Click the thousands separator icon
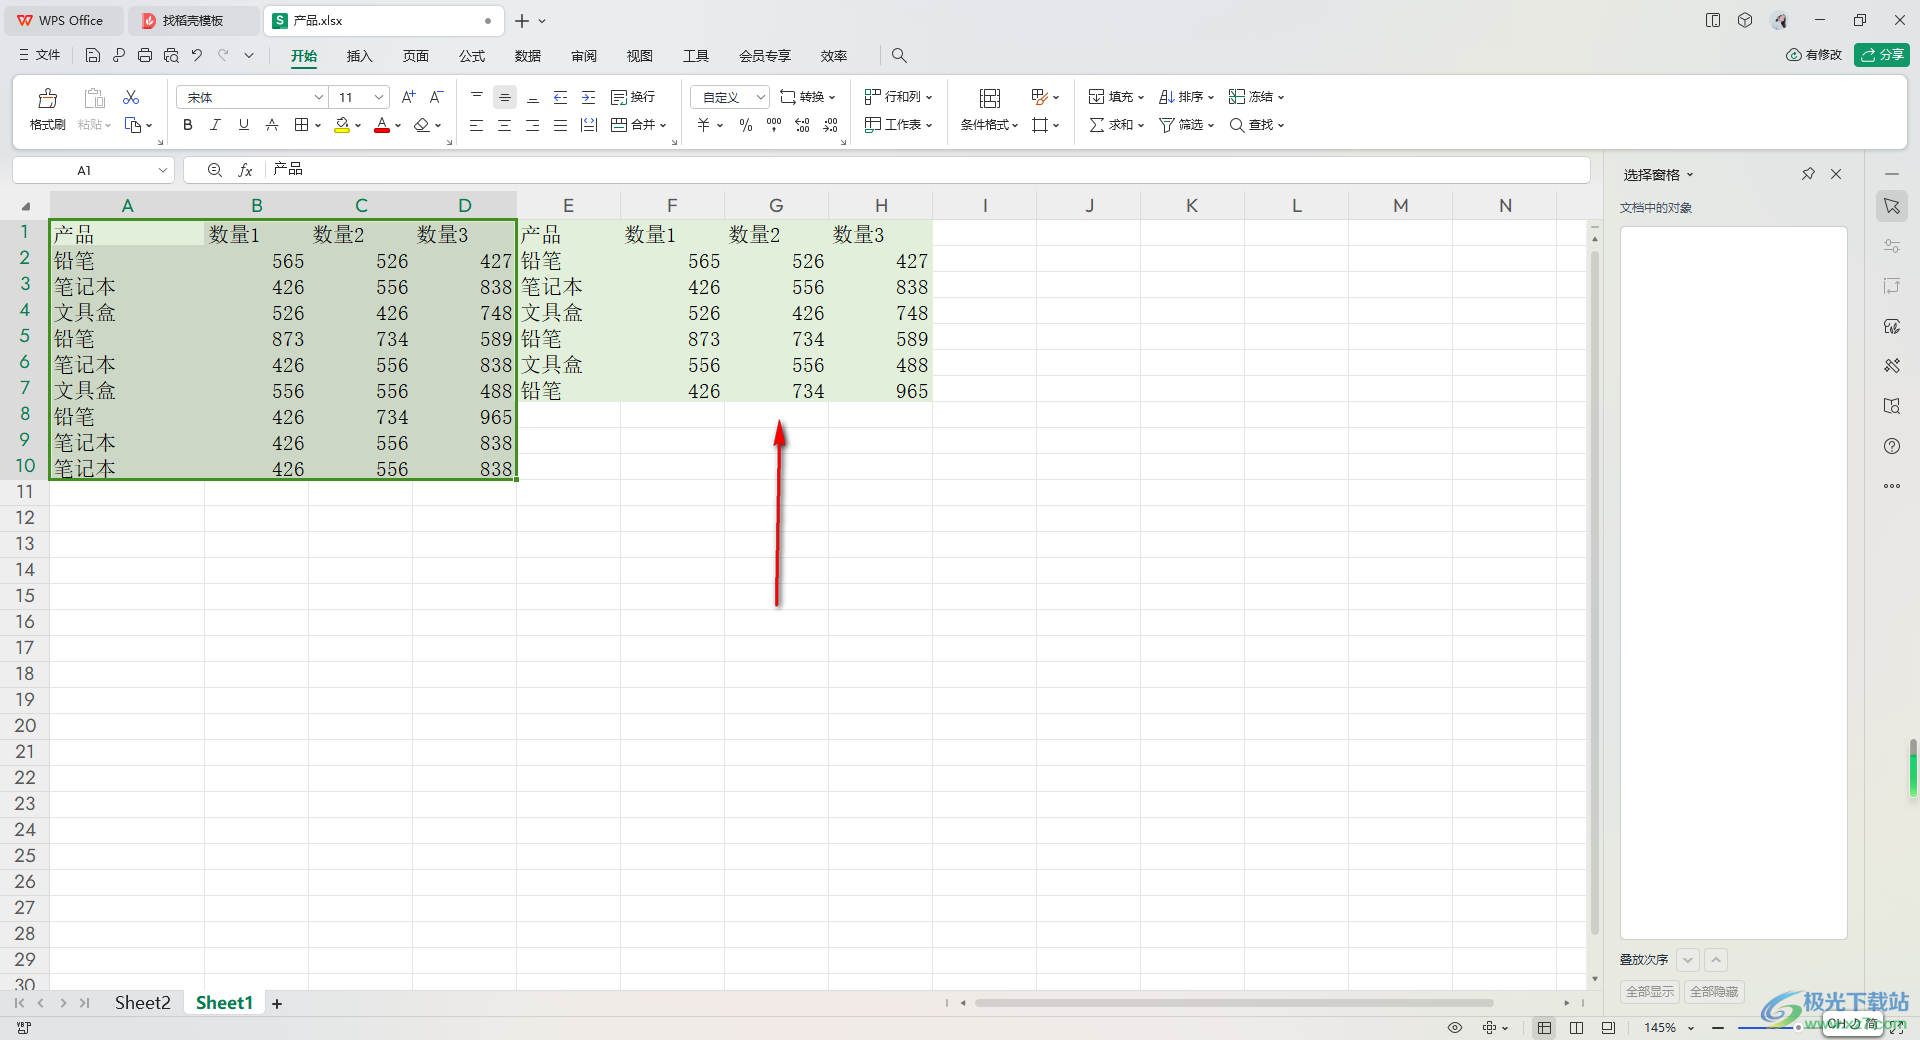This screenshot has height=1040, width=1920. tap(774, 125)
